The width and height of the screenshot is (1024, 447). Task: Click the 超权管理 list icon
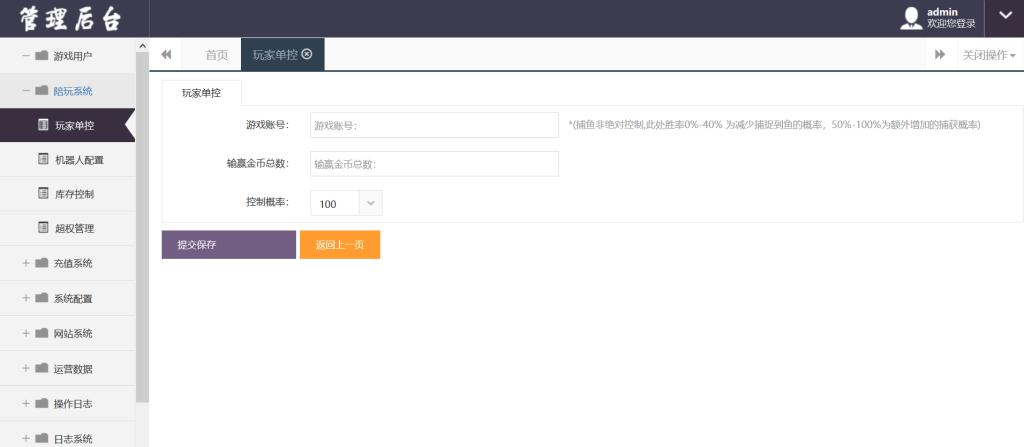(43, 228)
